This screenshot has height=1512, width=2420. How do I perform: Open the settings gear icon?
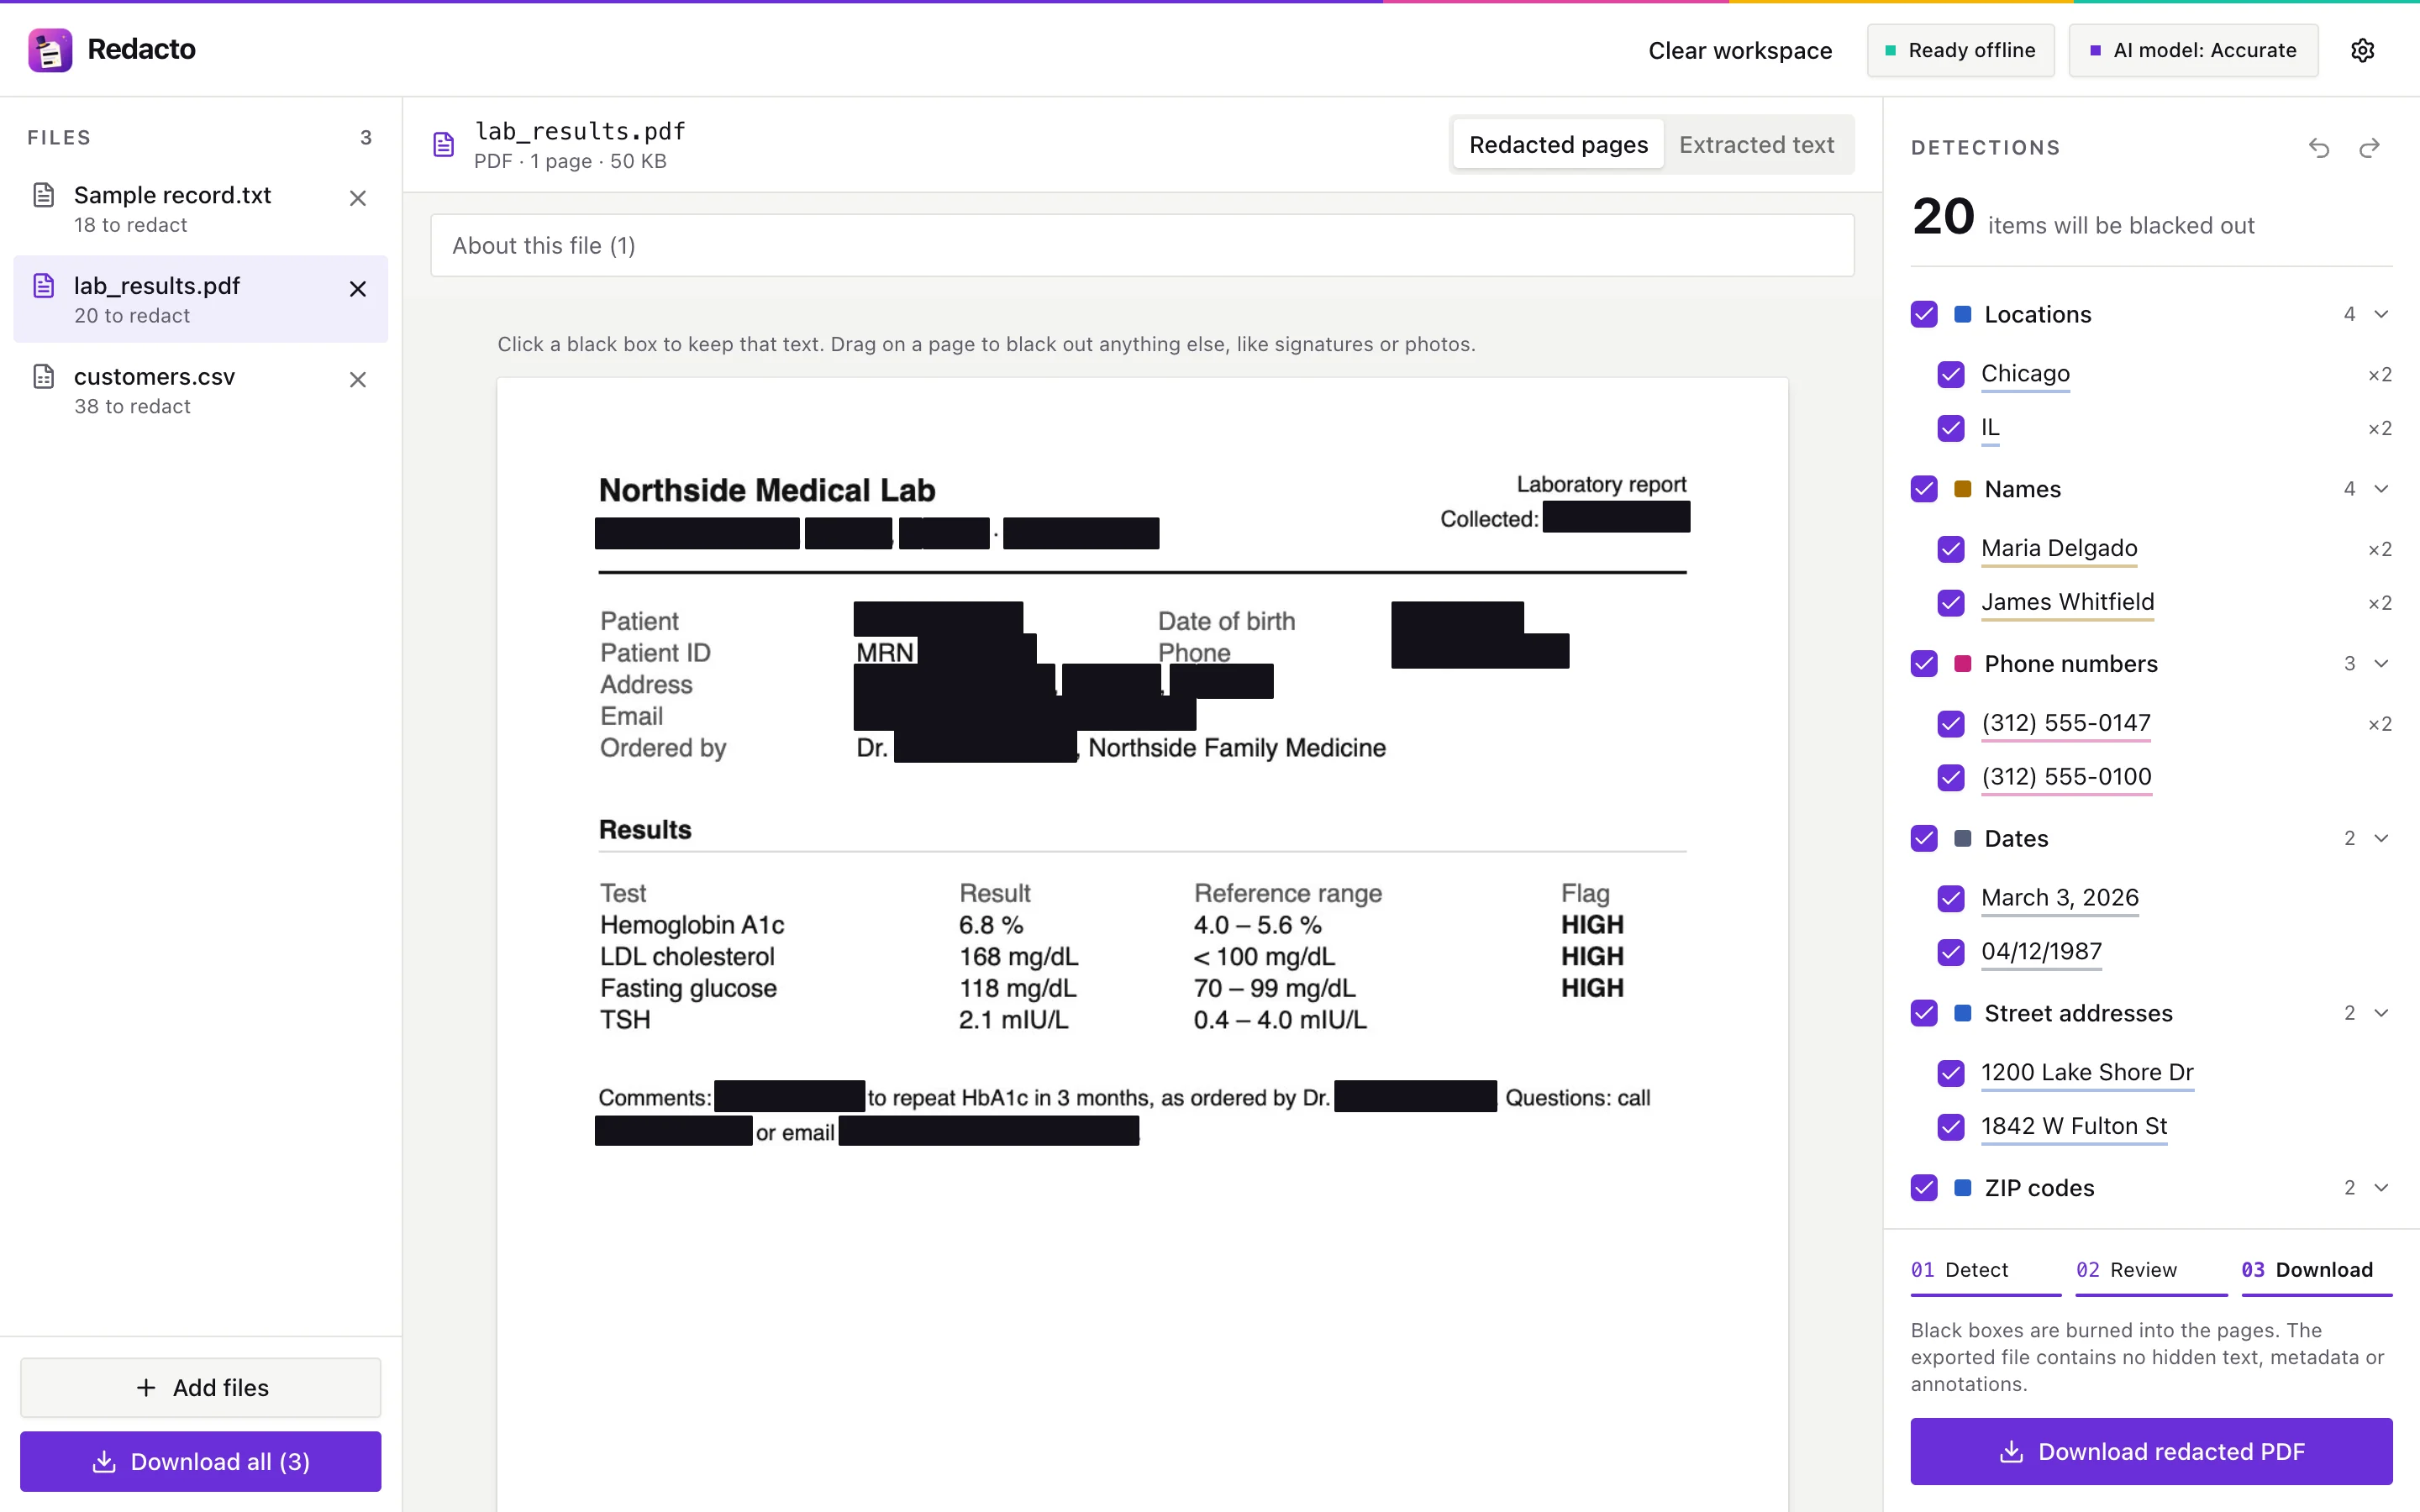click(x=2362, y=50)
